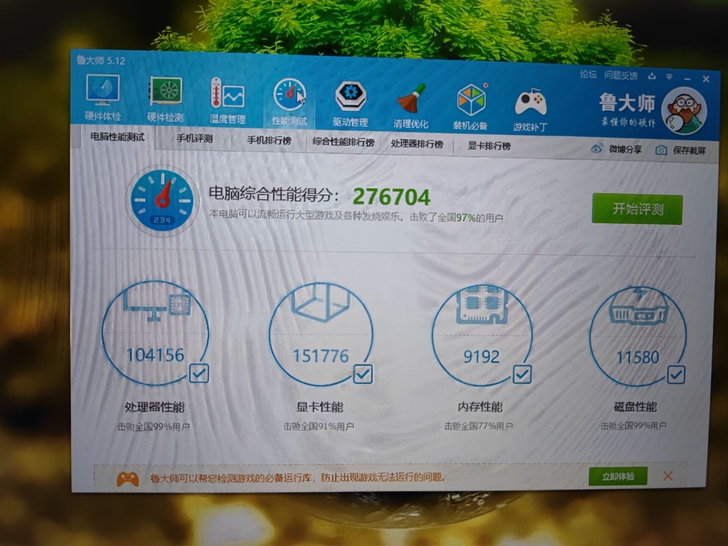Switch to the 显卡排行榜 tab

[489, 145]
